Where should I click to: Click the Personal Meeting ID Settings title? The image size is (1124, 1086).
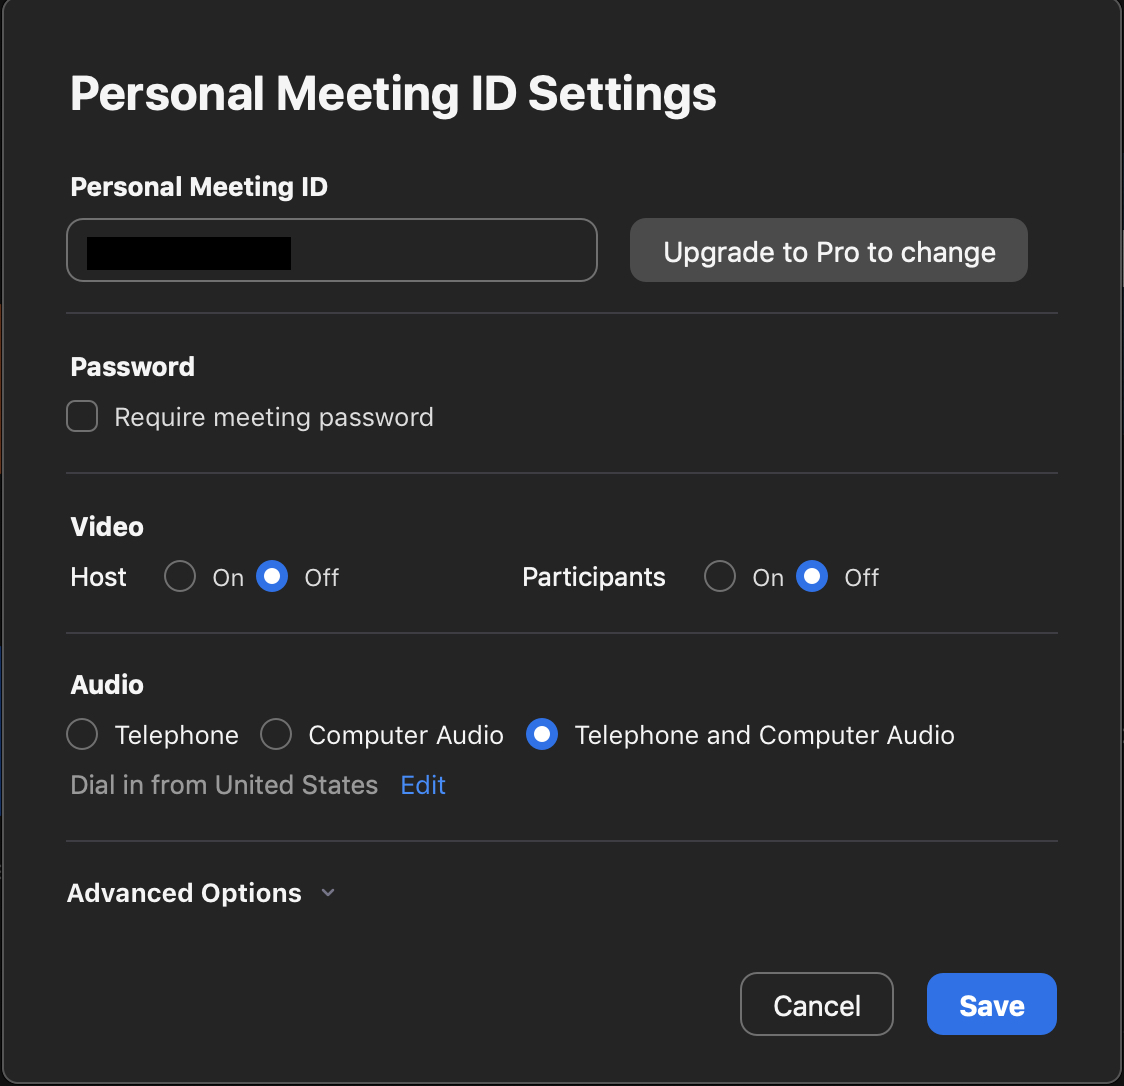(x=393, y=94)
